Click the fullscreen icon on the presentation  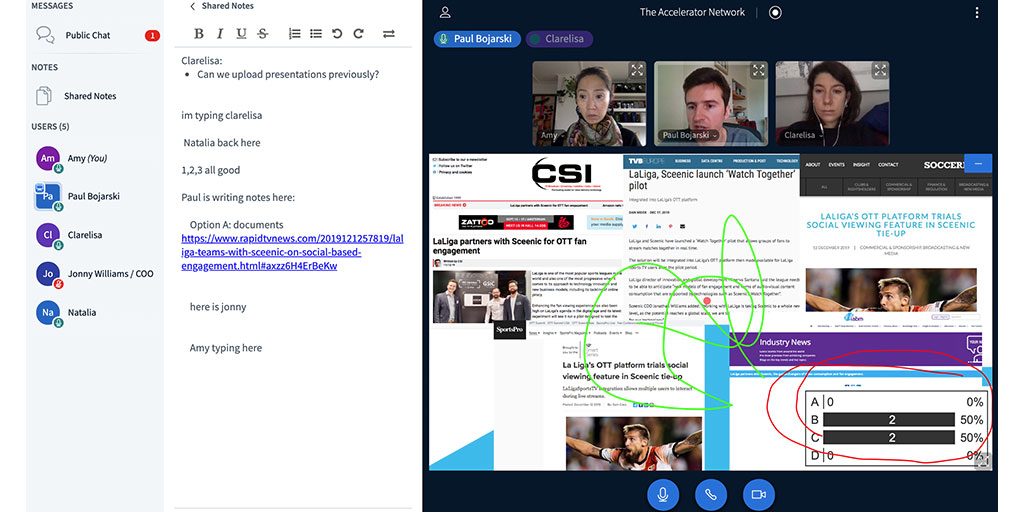(982, 460)
